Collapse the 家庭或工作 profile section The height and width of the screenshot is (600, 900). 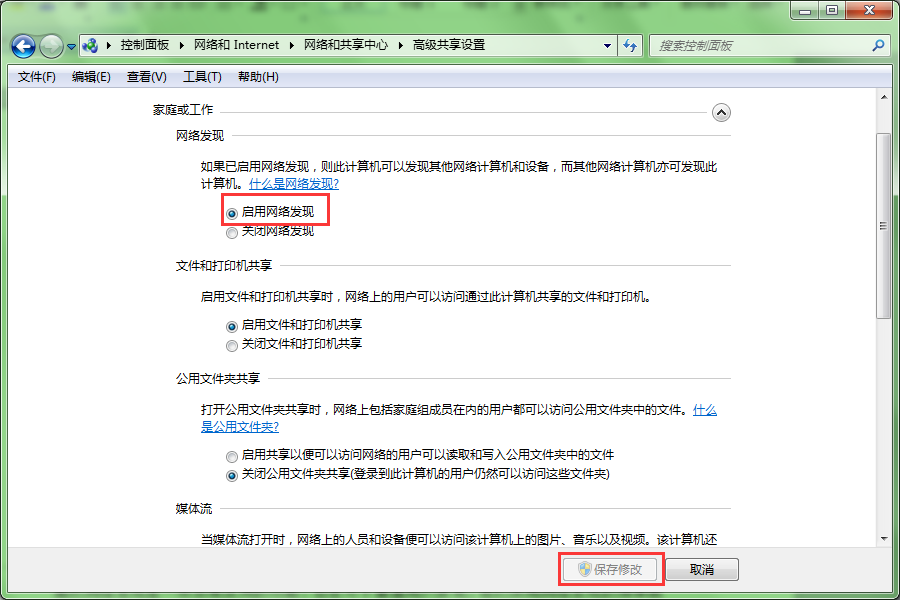point(721,113)
